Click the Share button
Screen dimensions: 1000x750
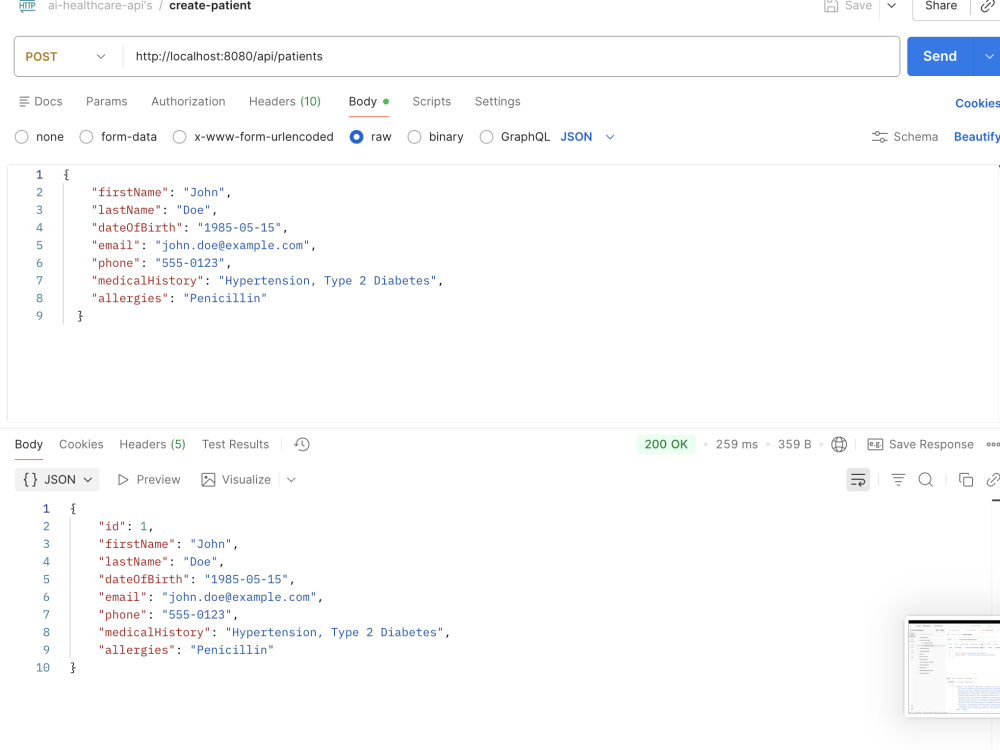[x=941, y=6]
